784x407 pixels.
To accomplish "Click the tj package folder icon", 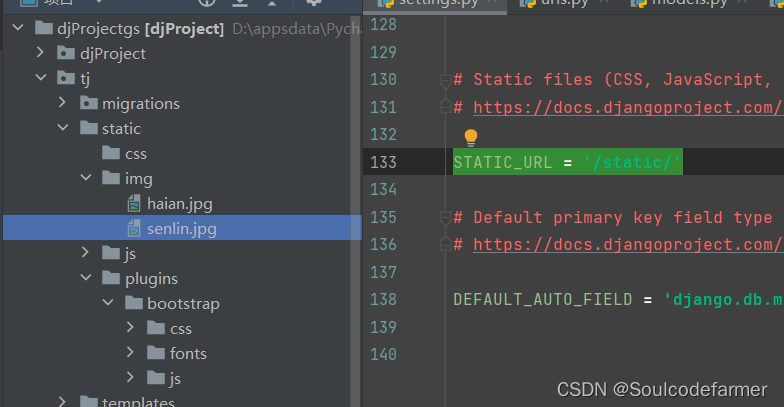I will 66,78.
